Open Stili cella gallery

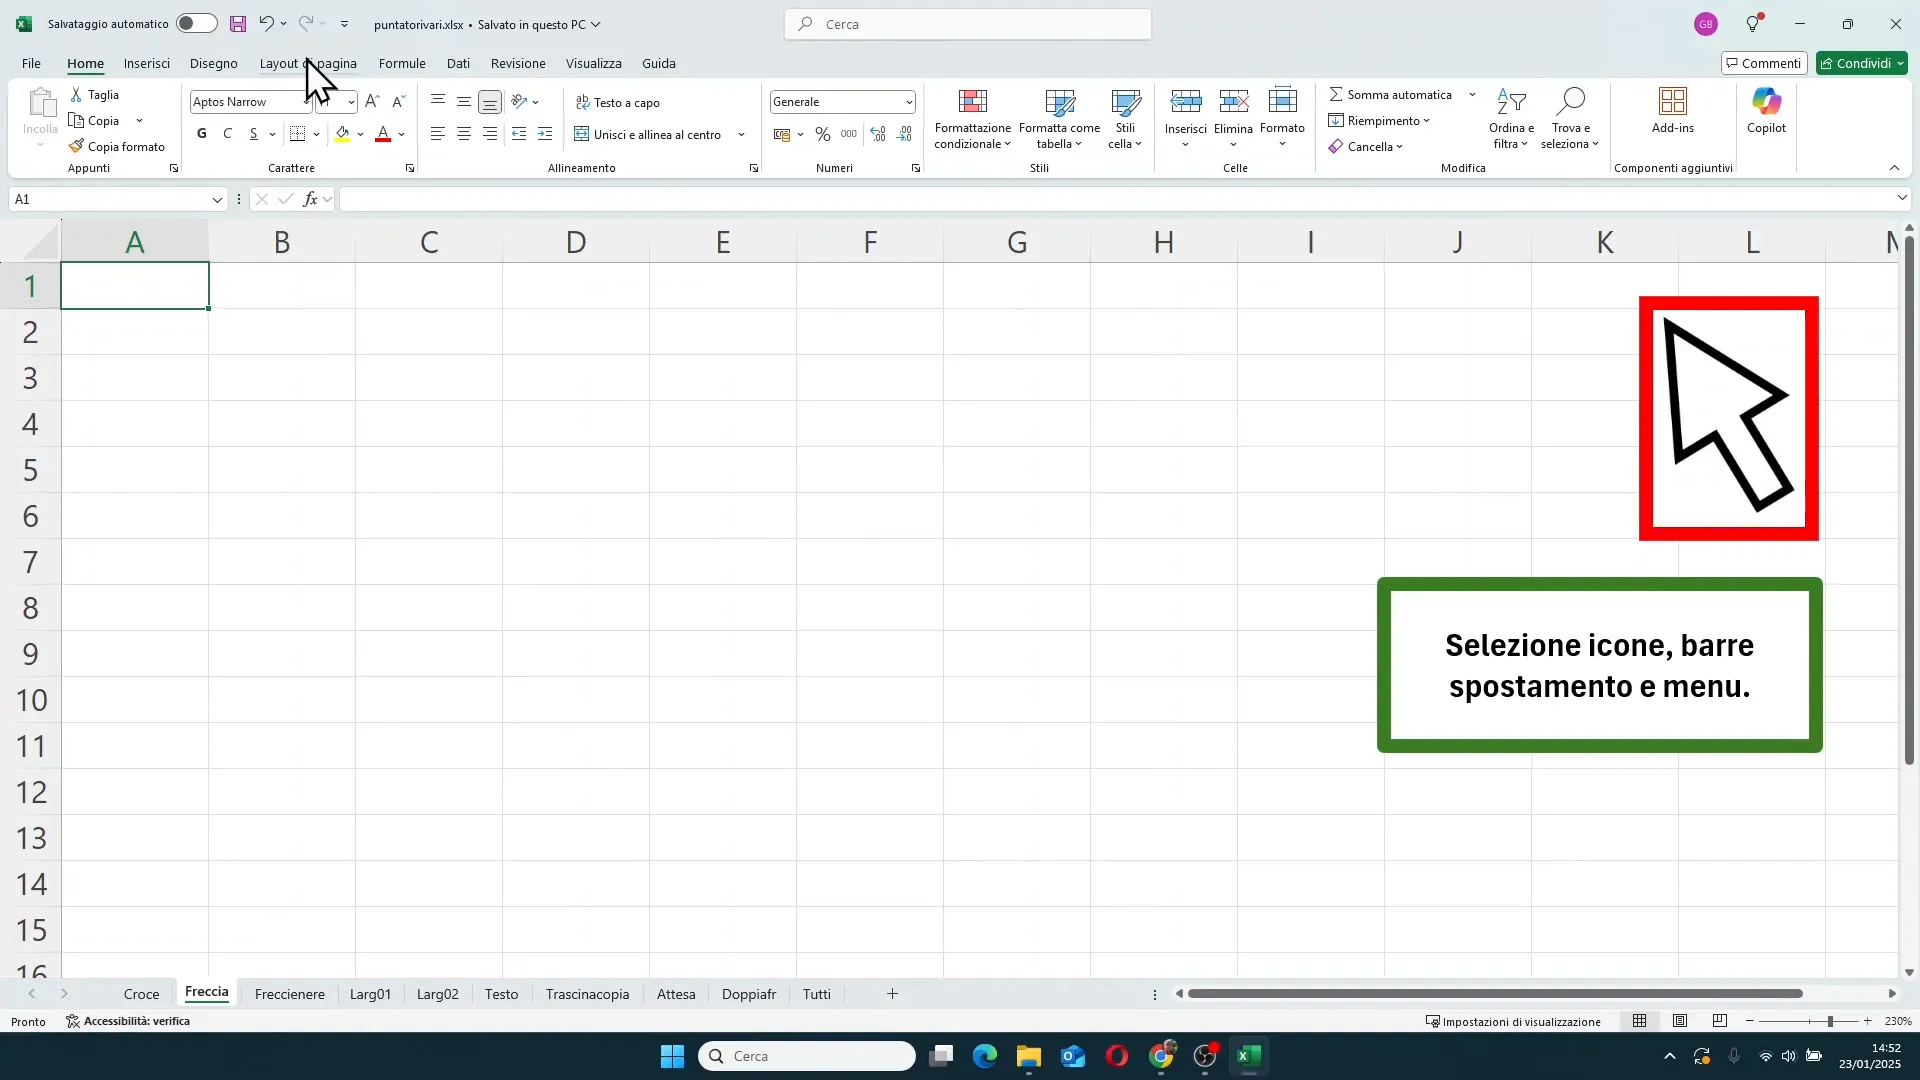coord(1125,119)
